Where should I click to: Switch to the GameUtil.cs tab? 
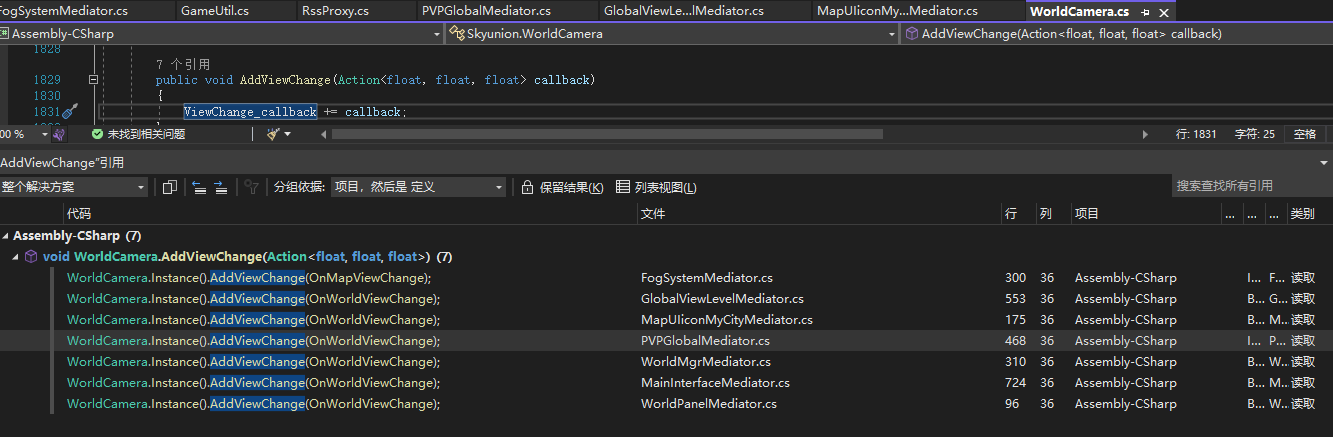[x=215, y=11]
